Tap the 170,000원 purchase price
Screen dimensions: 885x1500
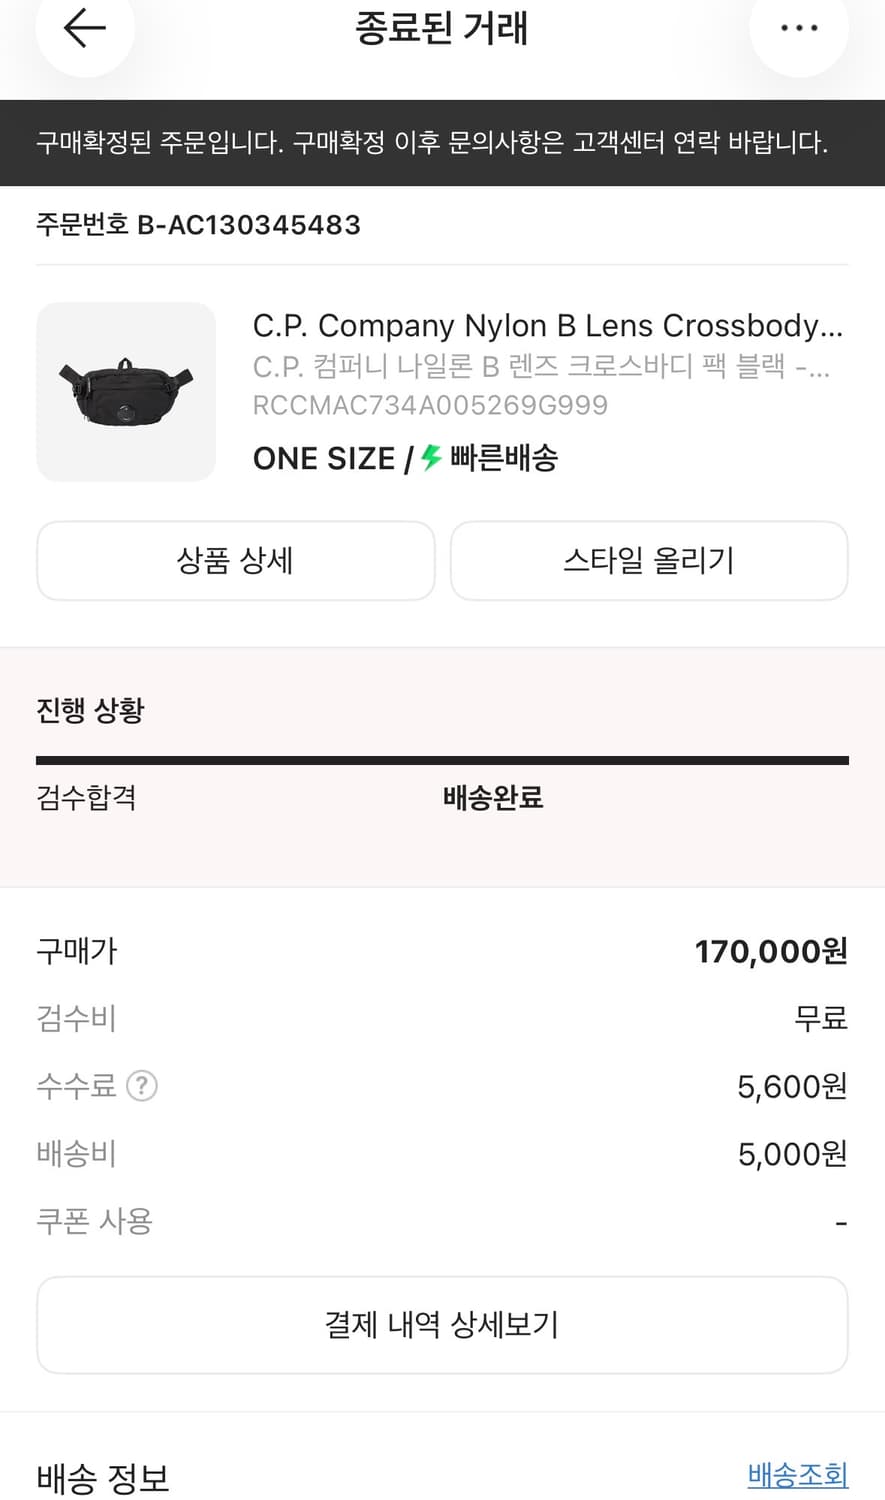pyautogui.click(x=771, y=951)
